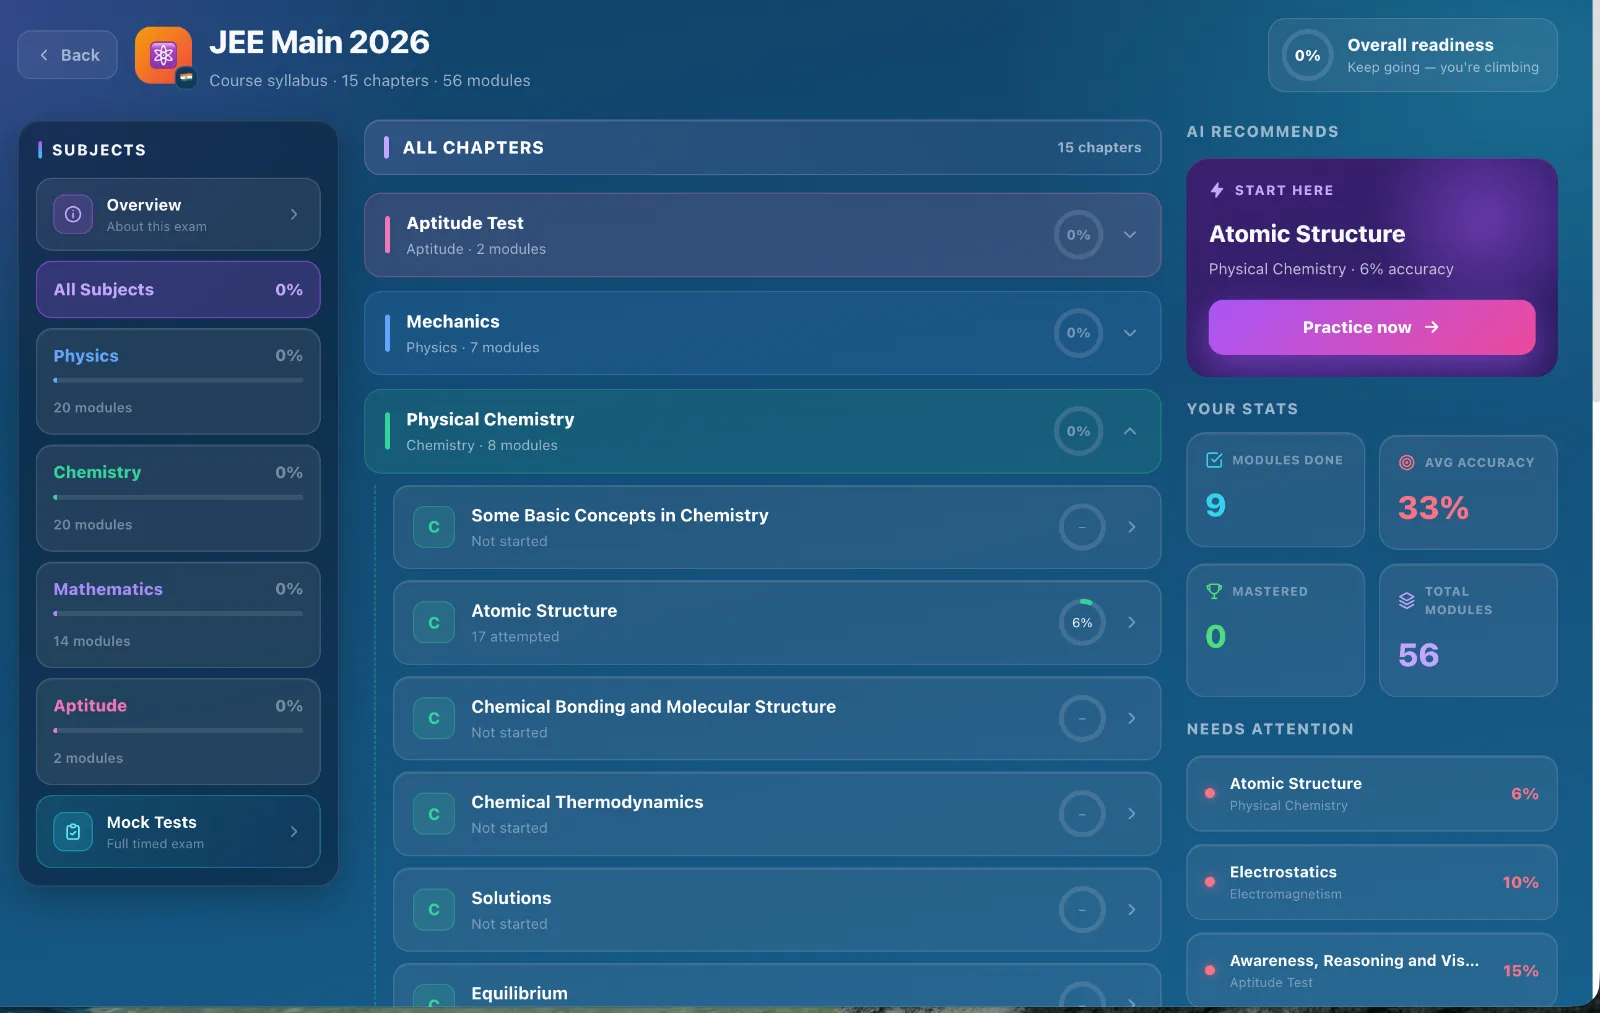Screen dimensions: 1600x1013
Task: Select the Chemistry subject
Action: pos(178,498)
